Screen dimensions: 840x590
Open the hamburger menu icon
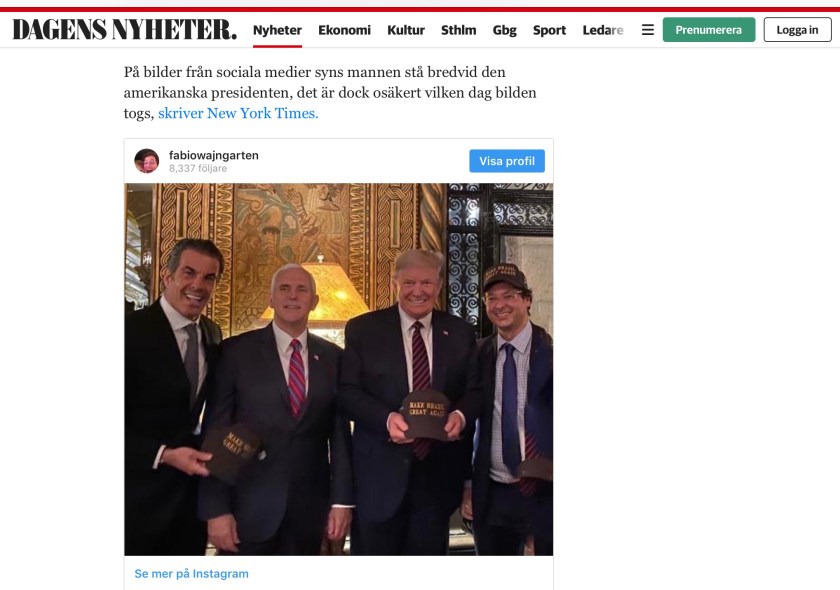pyautogui.click(x=648, y=30)
